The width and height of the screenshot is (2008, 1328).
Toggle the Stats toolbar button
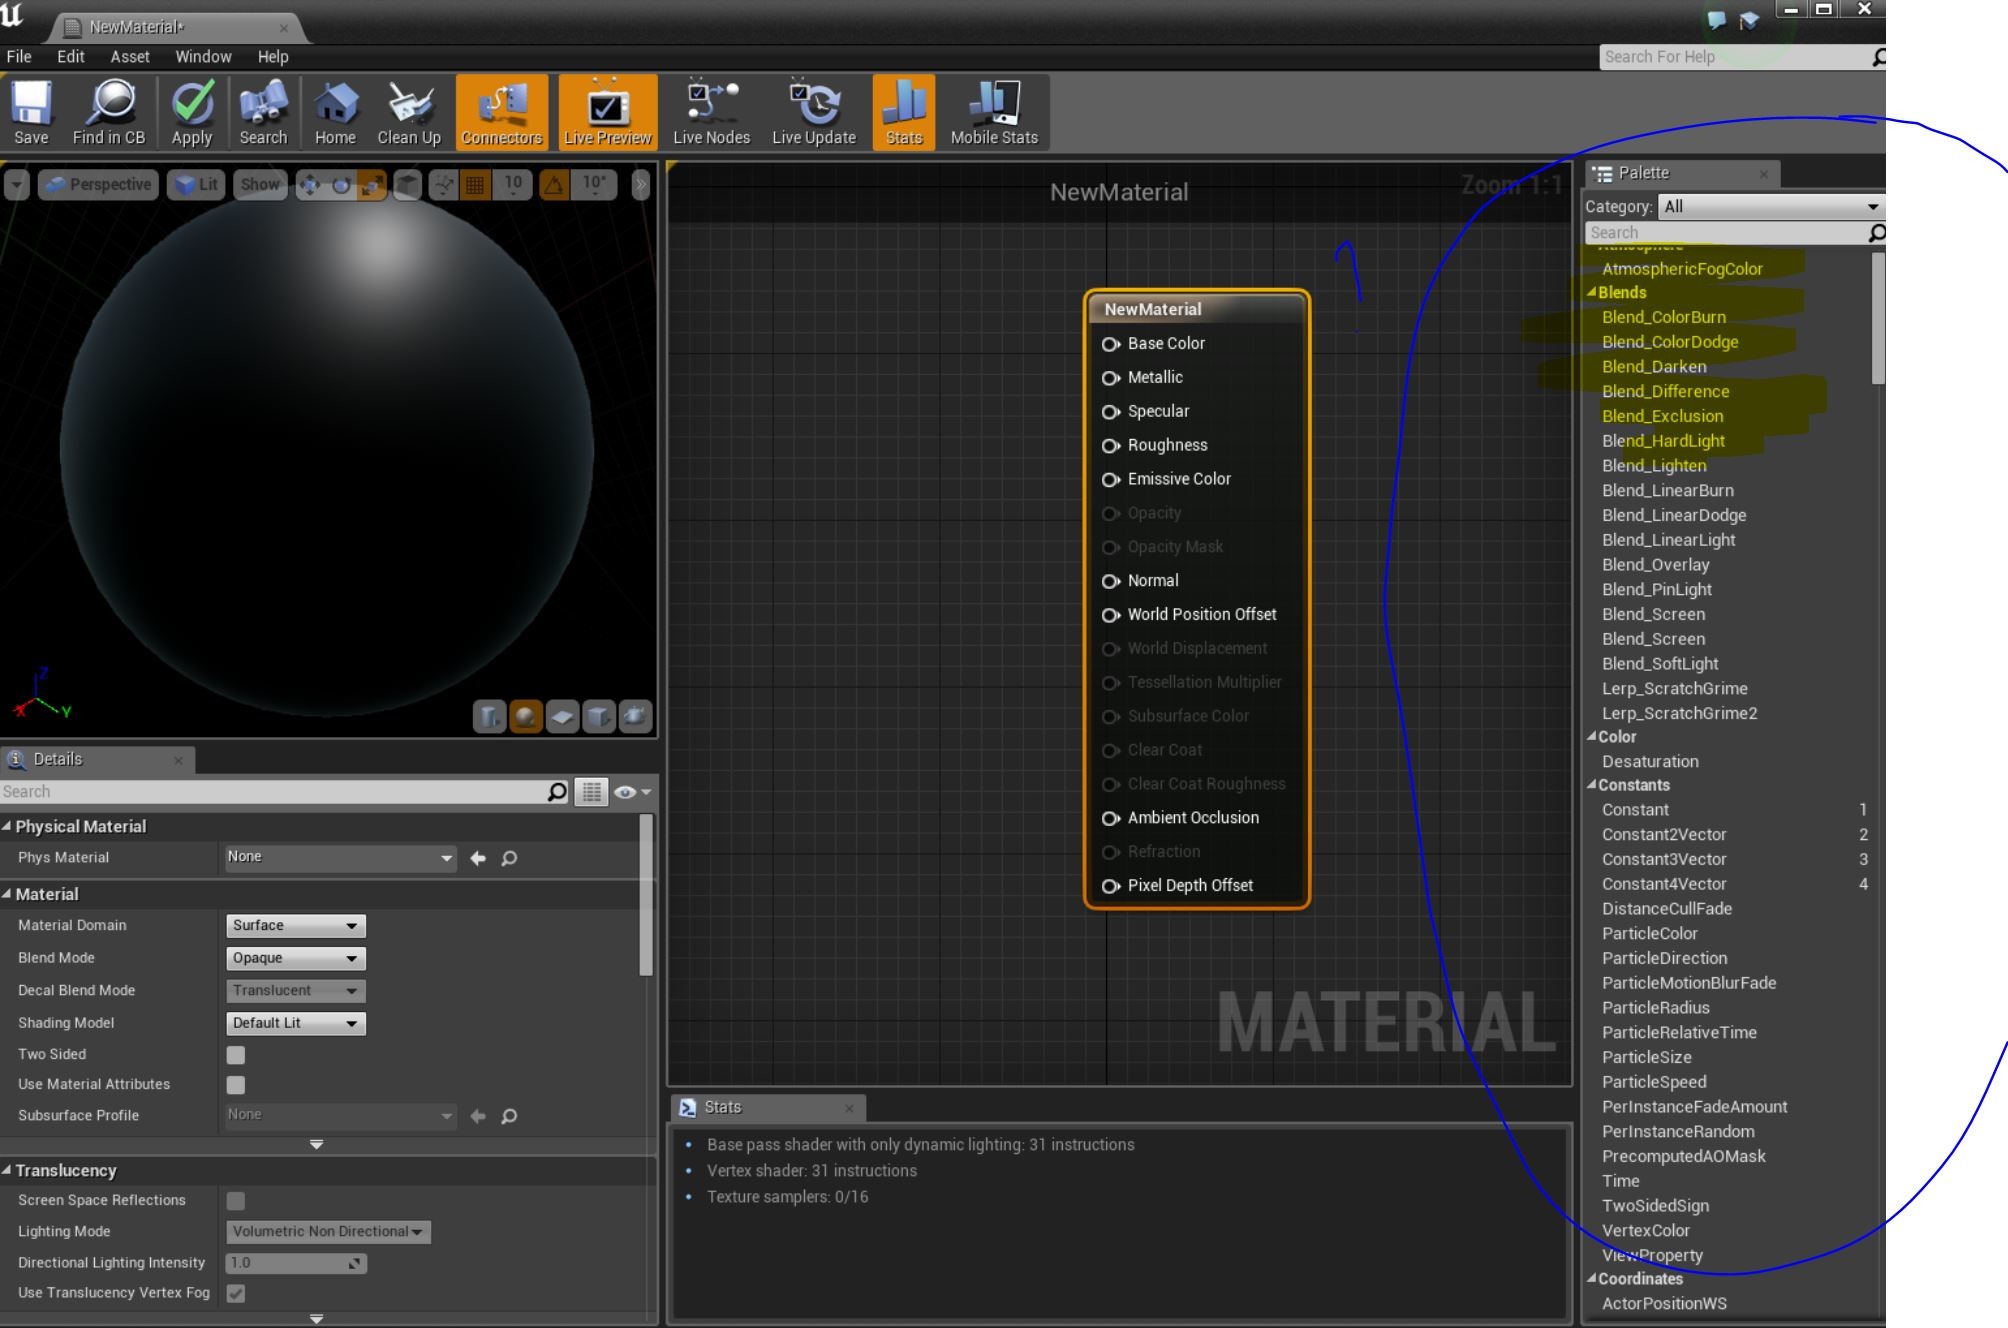click(904, 112)
